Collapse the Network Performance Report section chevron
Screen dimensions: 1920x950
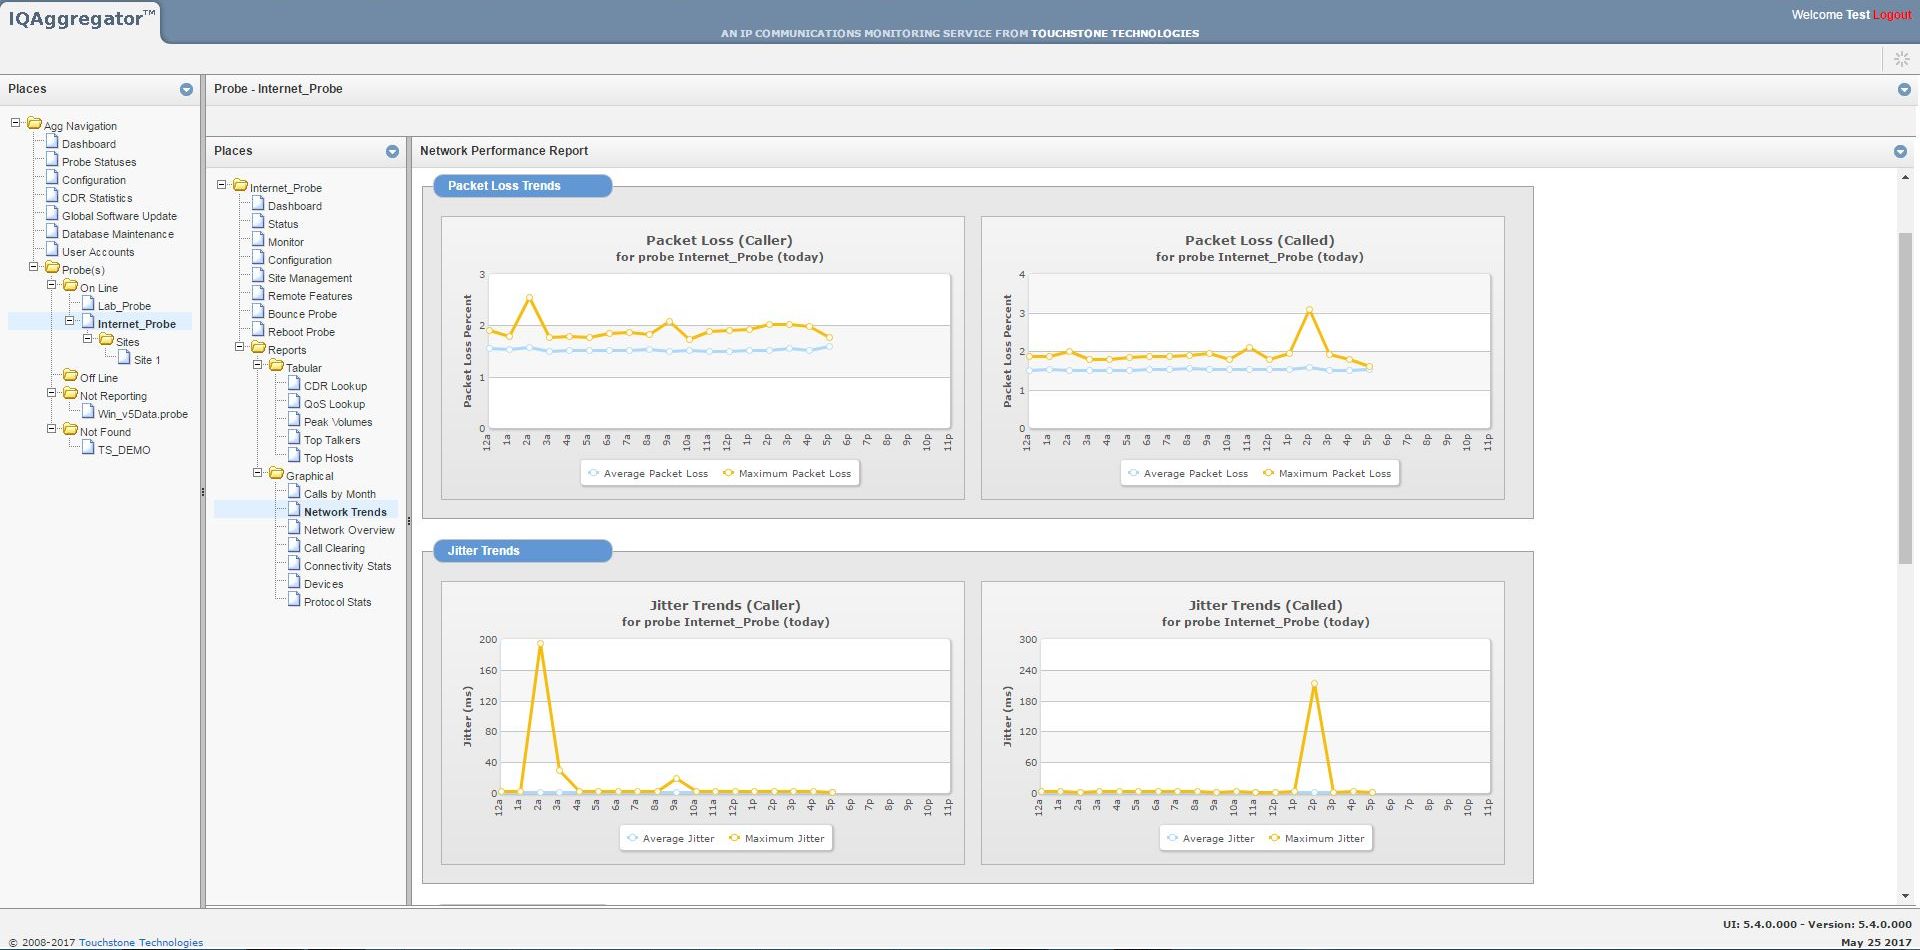tap(1901, 151)
